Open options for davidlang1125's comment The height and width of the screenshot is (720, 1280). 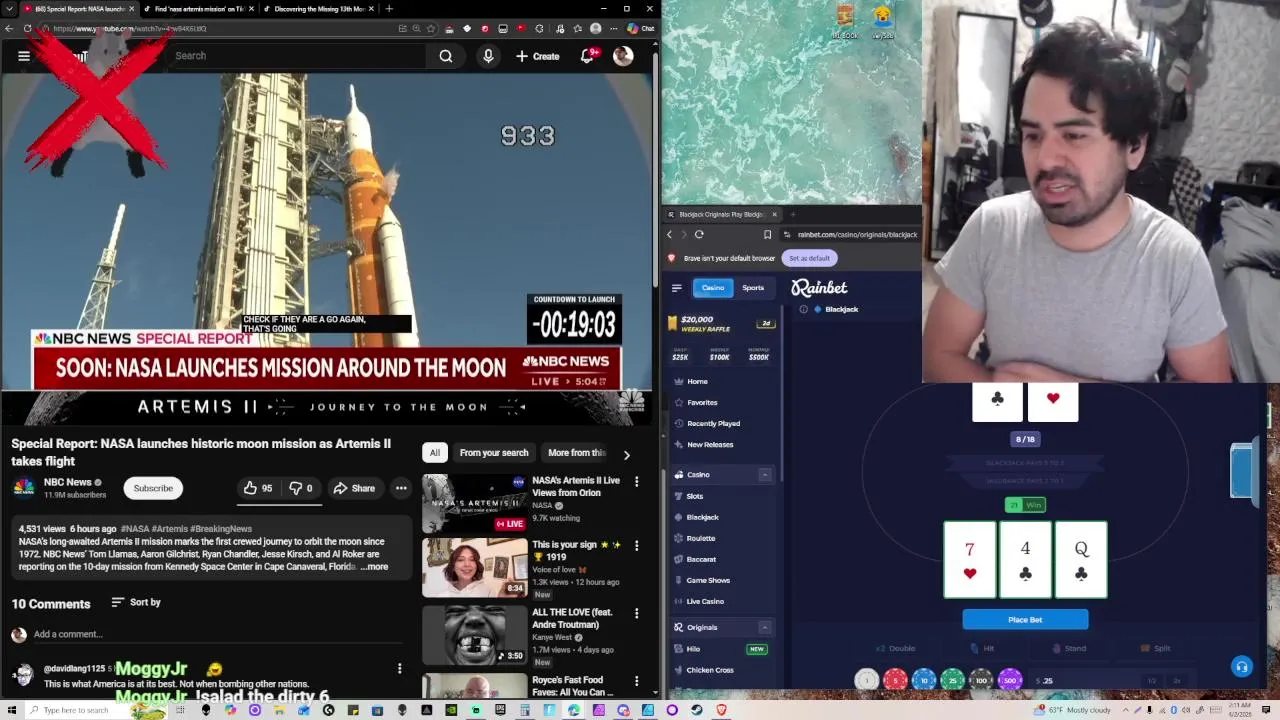[399, 668]
